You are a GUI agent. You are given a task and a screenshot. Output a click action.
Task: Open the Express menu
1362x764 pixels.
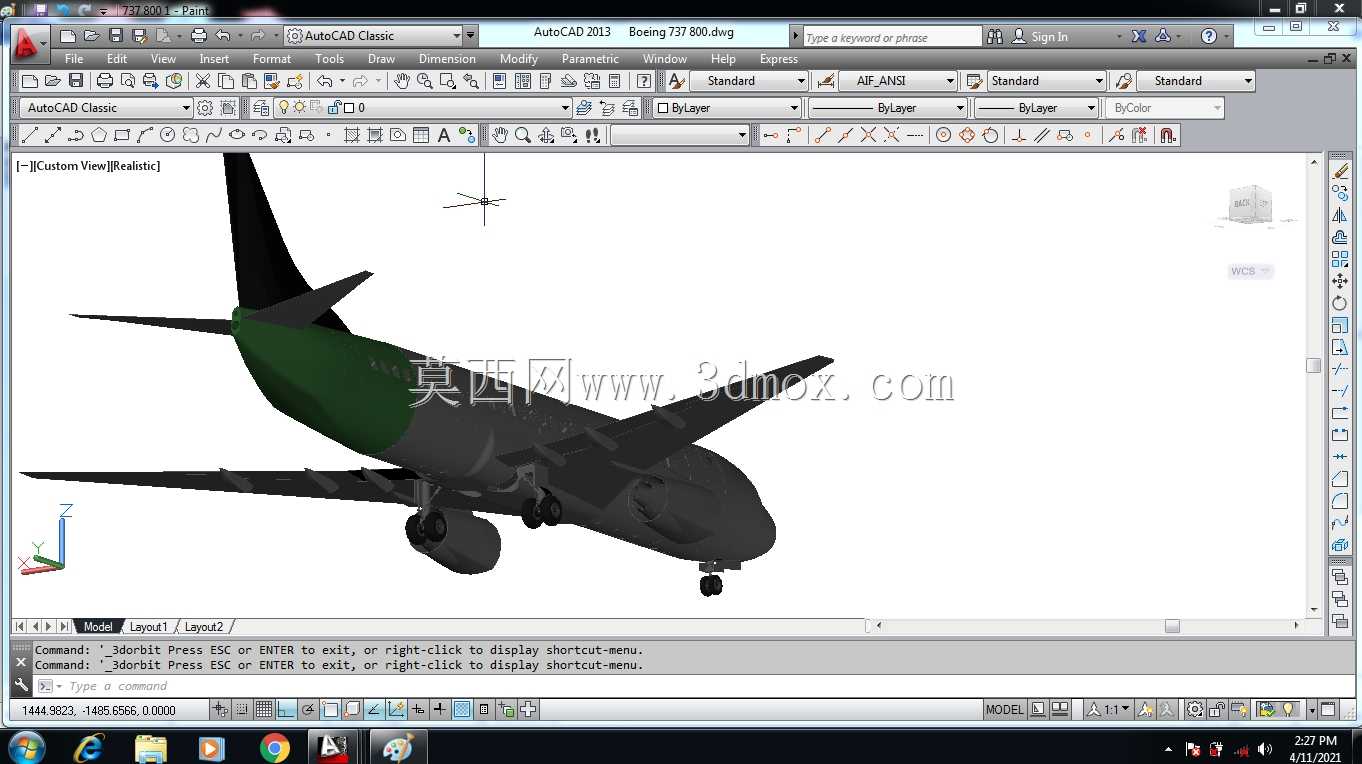[x=779, y=59]
